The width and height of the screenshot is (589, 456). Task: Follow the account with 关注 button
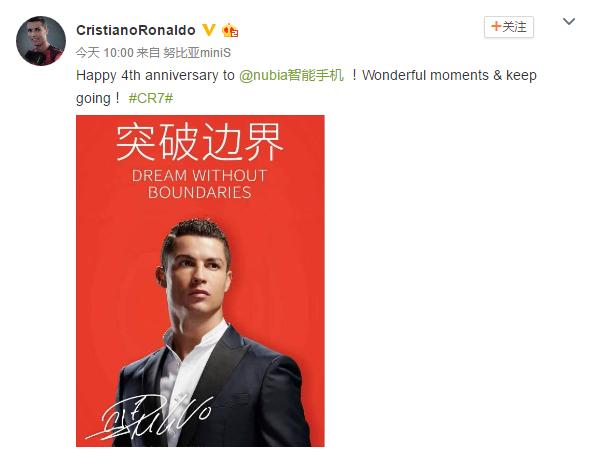[509, 27]
